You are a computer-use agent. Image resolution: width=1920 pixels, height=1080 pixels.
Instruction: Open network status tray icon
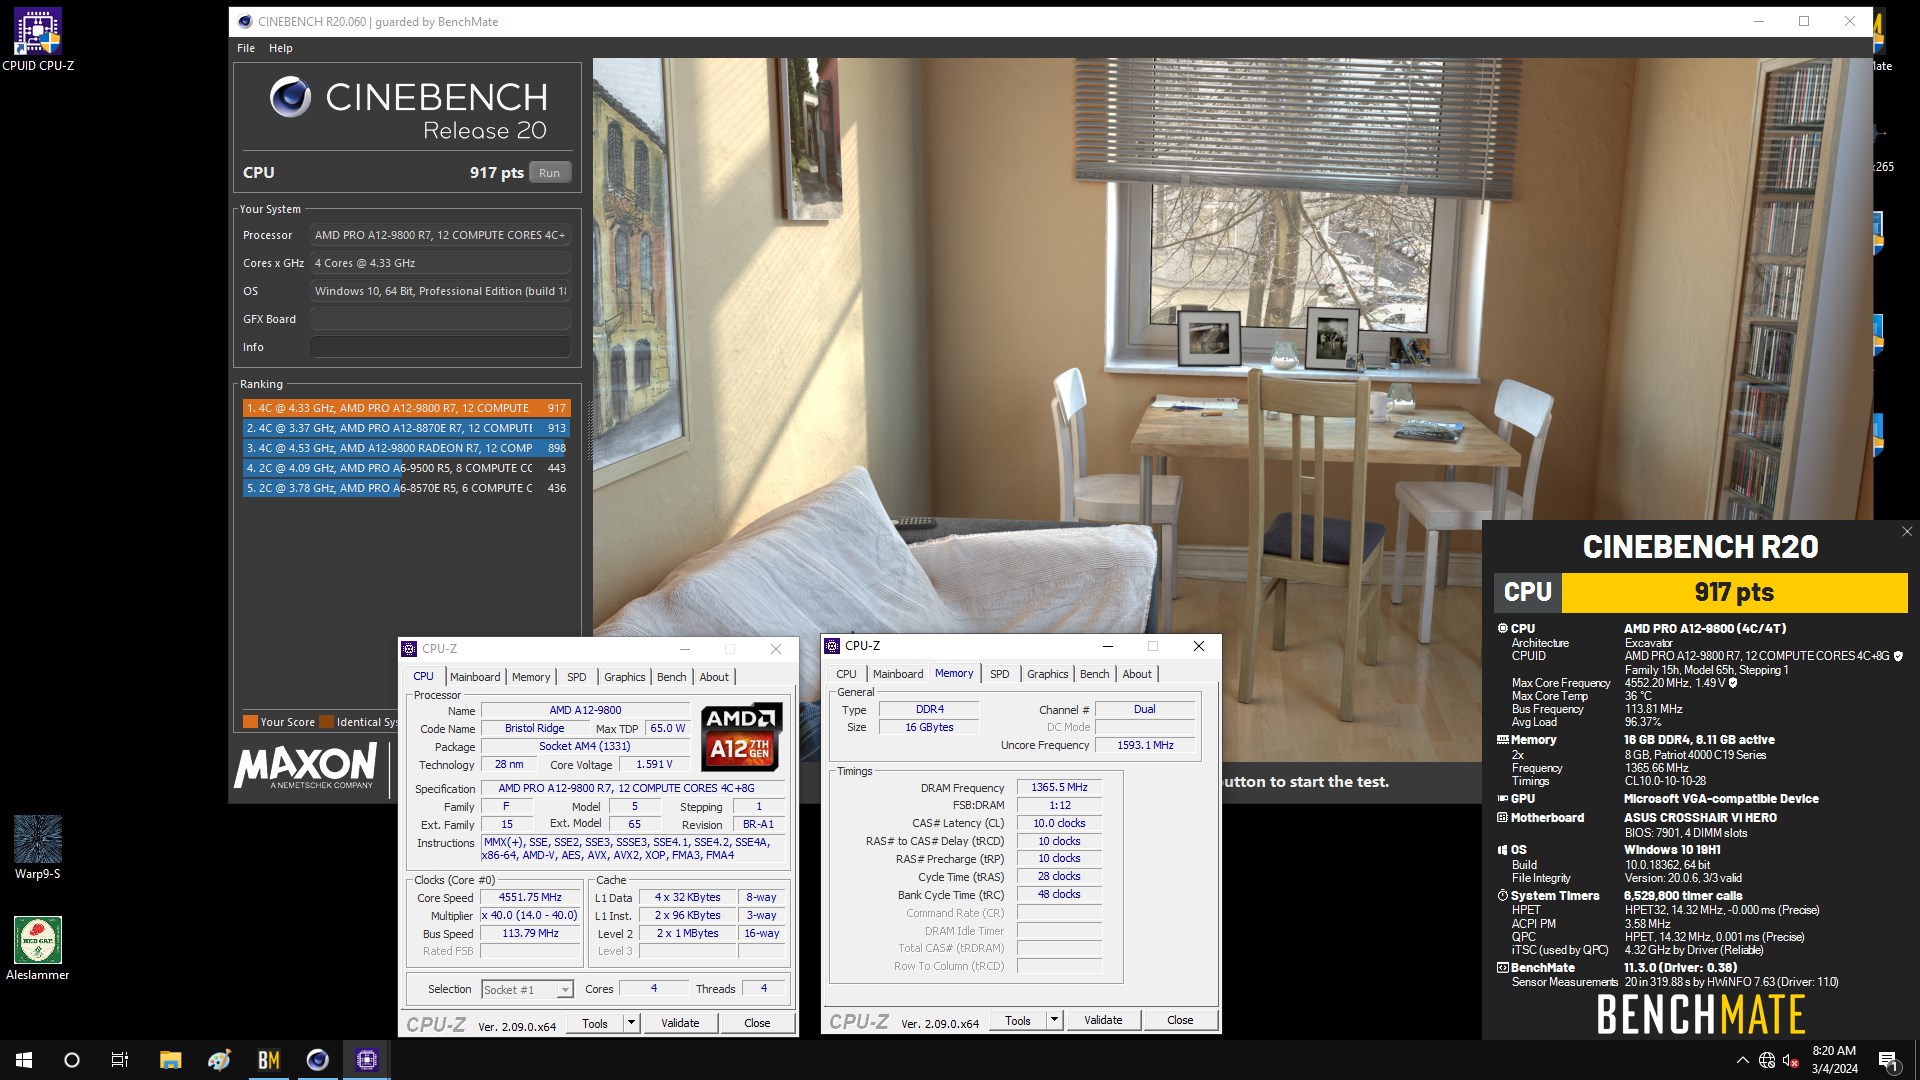pos(1767,1060)
